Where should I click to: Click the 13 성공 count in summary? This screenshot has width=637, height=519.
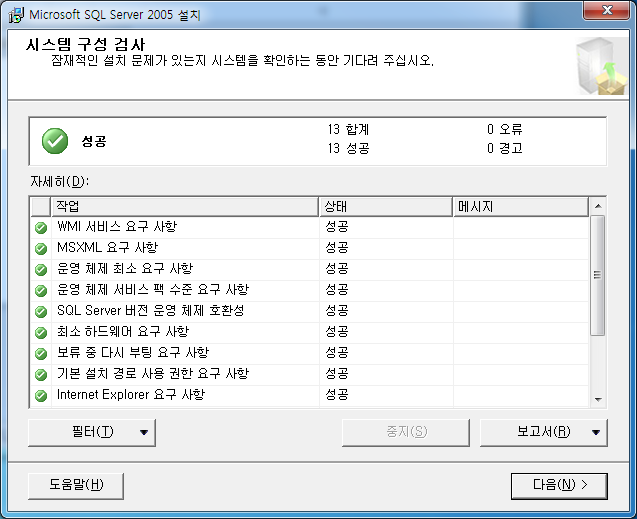349,148
